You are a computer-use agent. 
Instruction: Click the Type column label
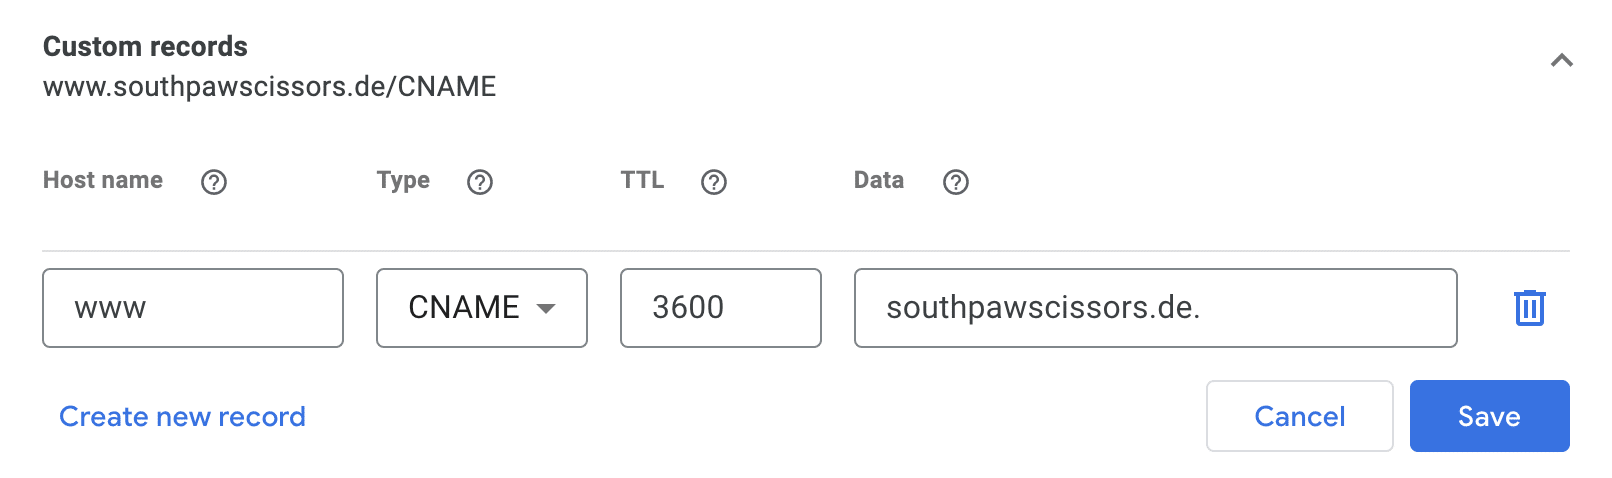[403, 180]
